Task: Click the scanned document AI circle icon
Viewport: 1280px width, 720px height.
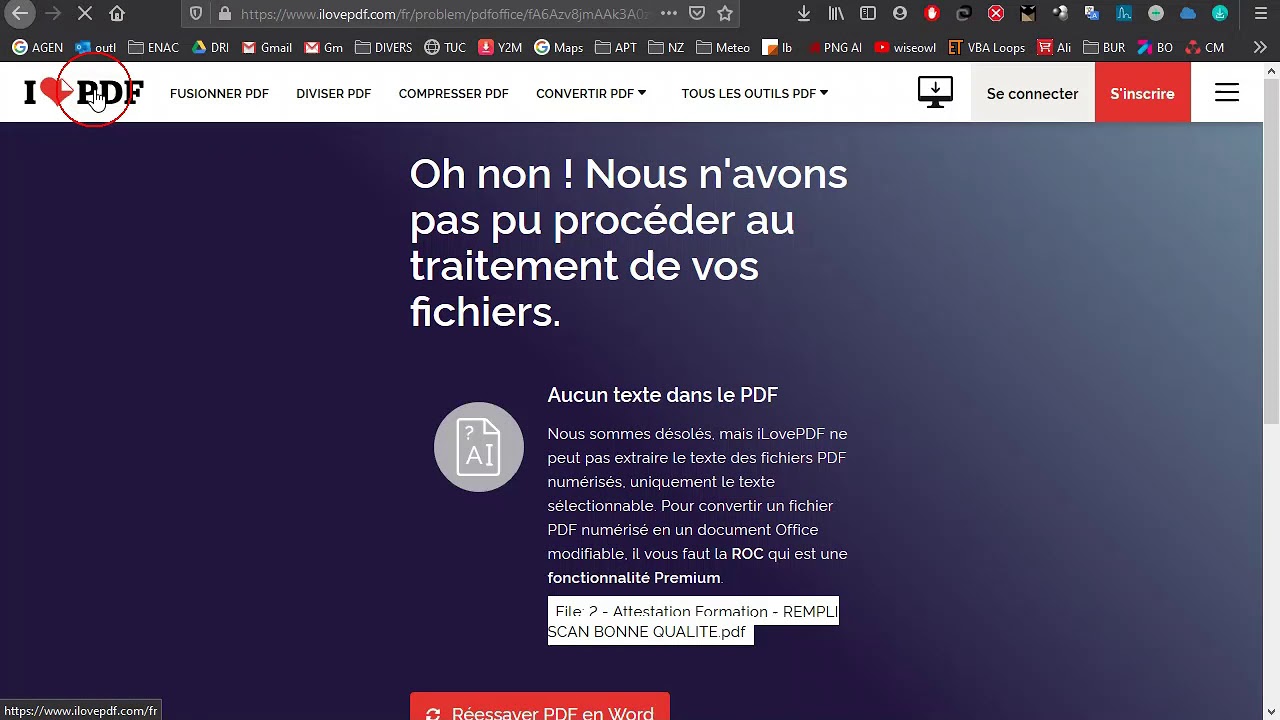Action: 478,447
